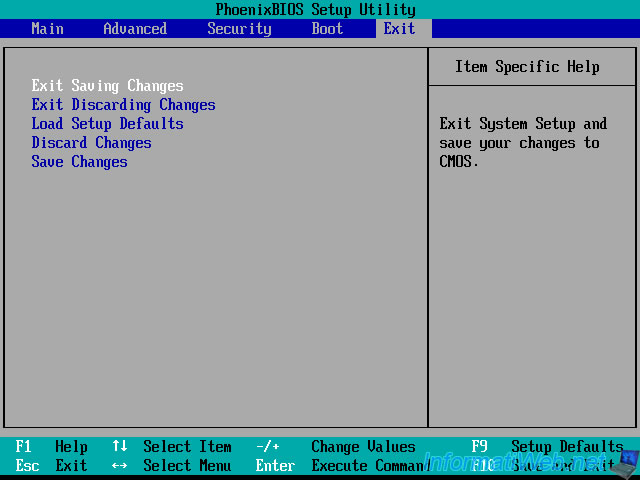The width and height of the screenshot is (640, 480).
Task: Click the Save Changes entry
Action: tap(79, 162)
